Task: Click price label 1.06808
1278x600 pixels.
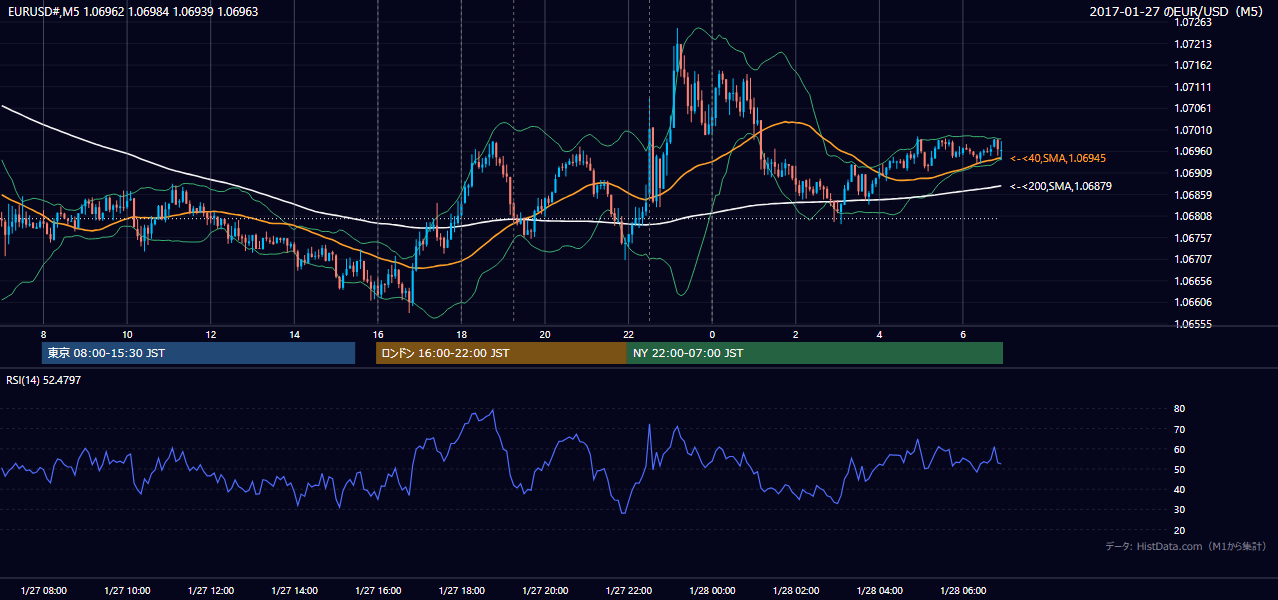Action: click(x=1193, y=216)
